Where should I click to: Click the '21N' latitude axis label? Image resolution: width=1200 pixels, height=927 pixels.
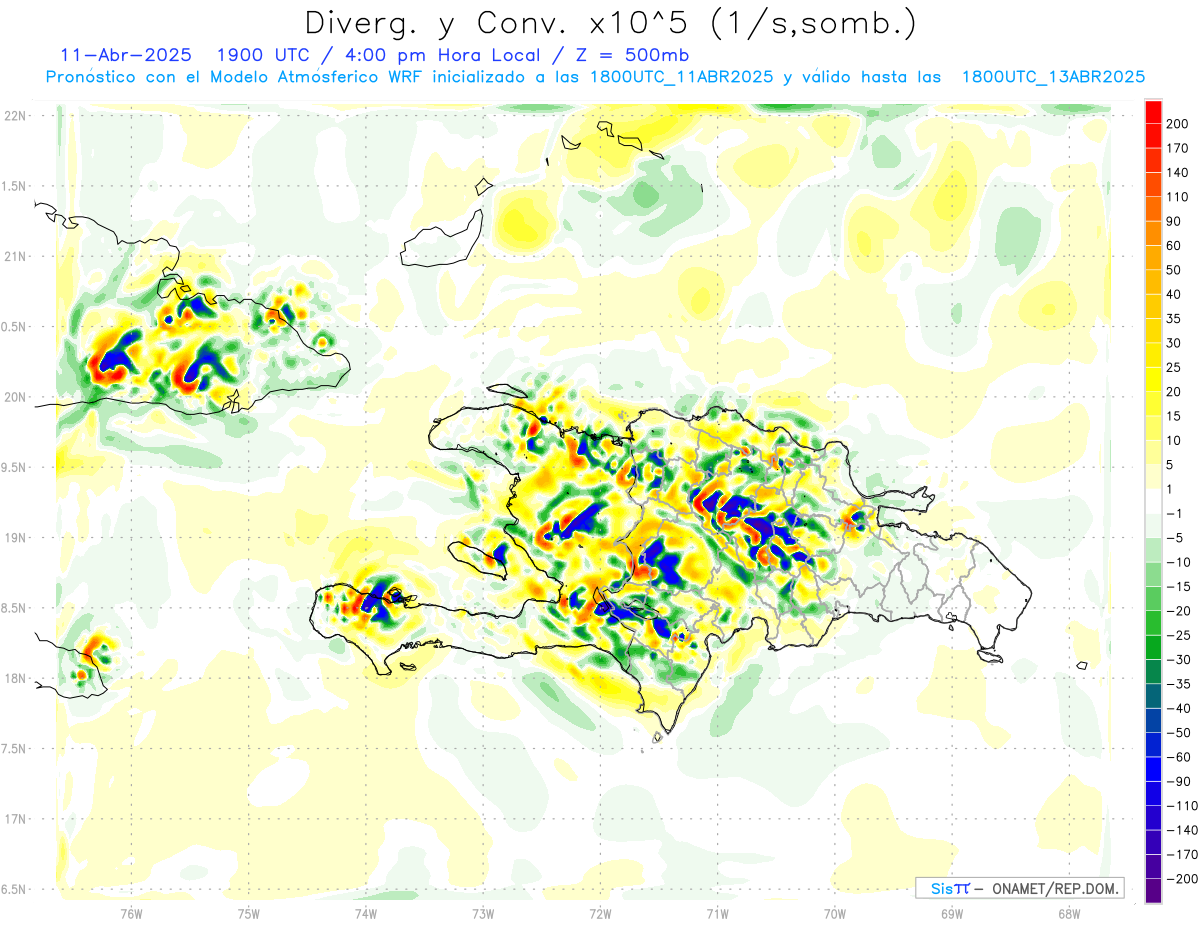pos(14,257)
